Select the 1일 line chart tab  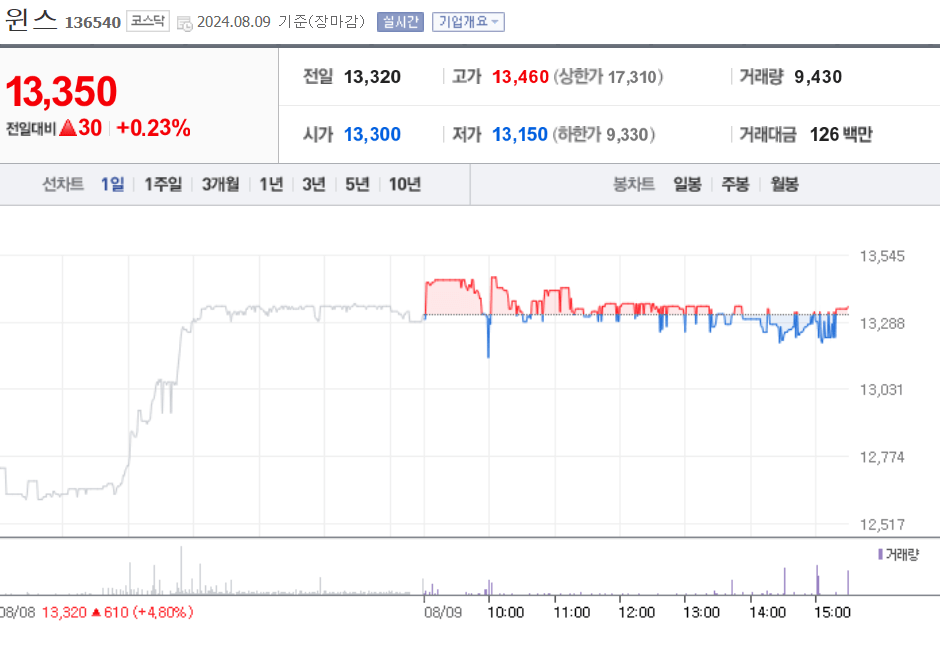(113, 184)
